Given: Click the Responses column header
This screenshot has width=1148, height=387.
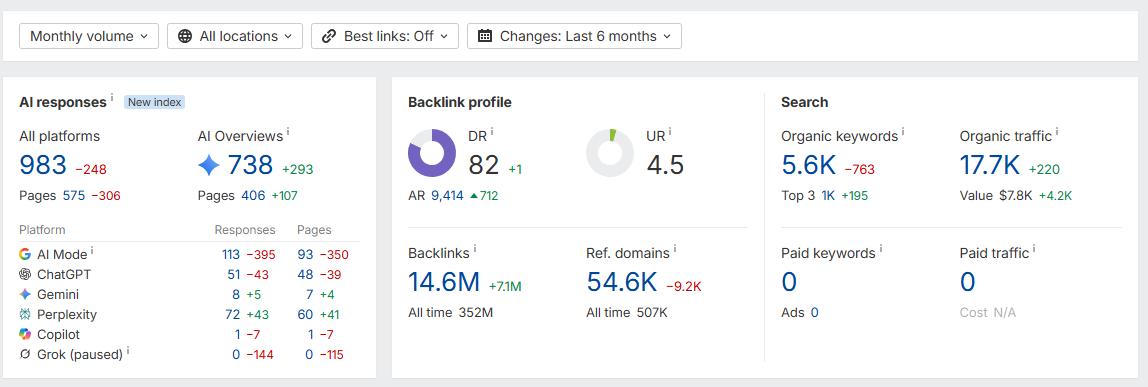Looking at the screenshot, I should pyautogui.click(x=245, y=230).
